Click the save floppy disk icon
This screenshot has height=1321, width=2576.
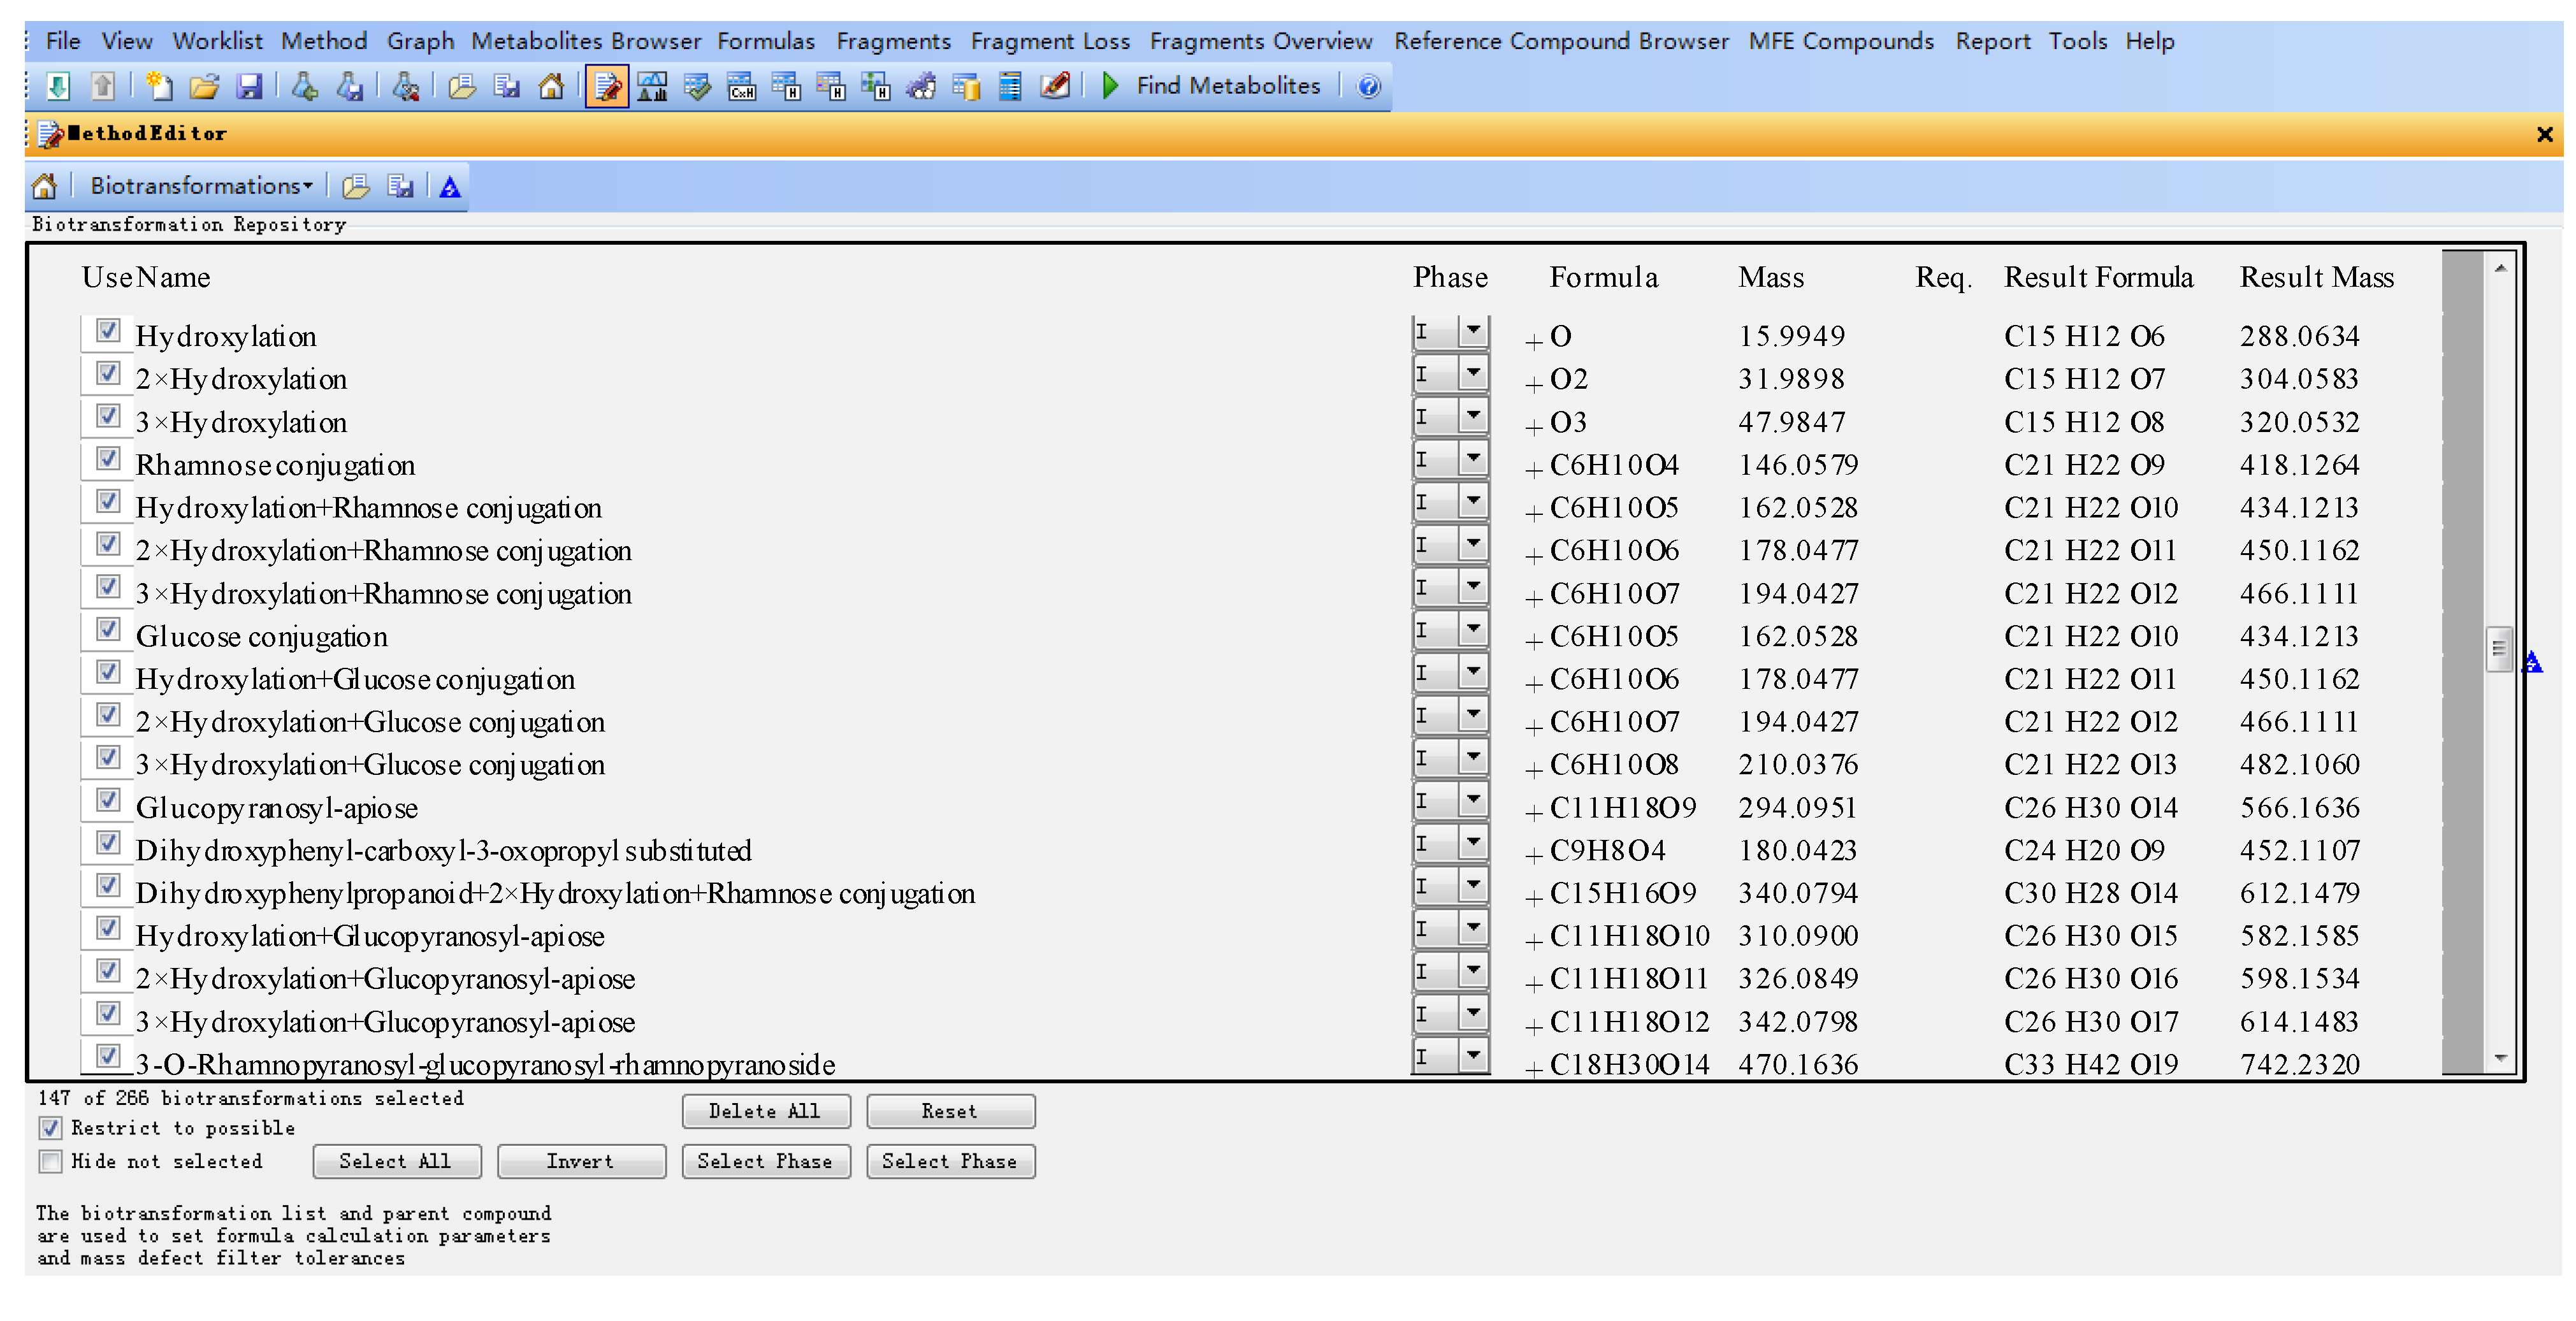(x=249, y=87)
